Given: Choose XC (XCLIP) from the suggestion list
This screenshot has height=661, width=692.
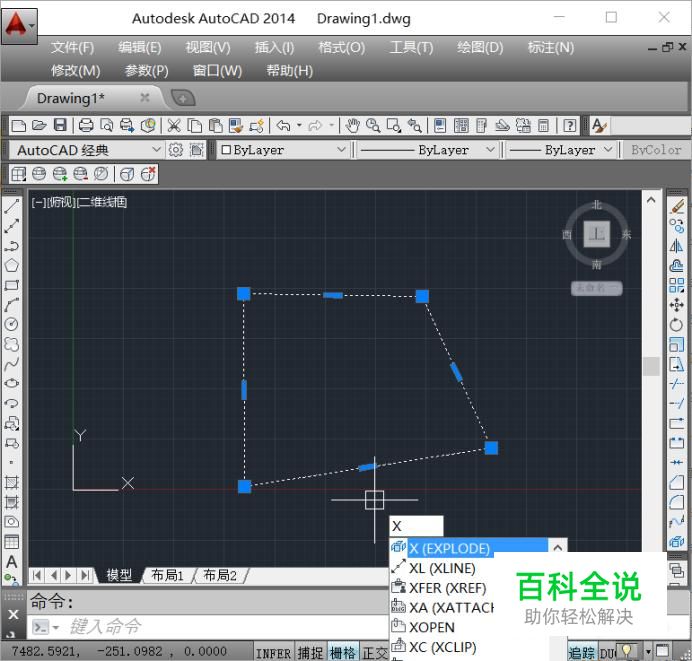Looking at the screenshot, I should 442,647.
